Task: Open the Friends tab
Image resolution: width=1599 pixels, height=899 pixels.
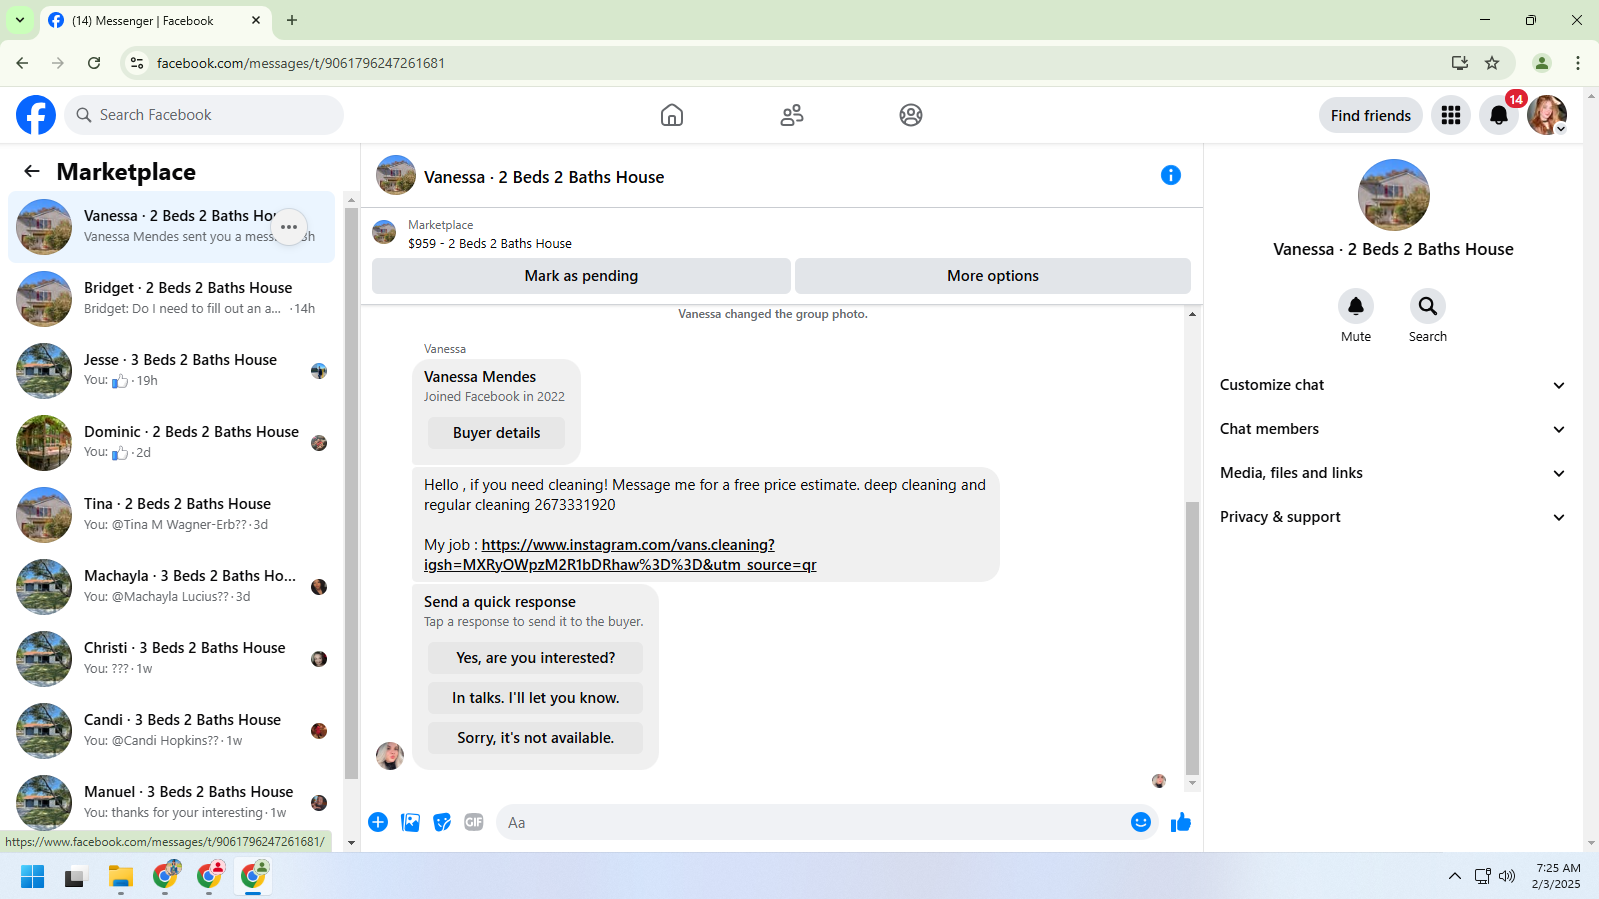Action: [792, 115]
